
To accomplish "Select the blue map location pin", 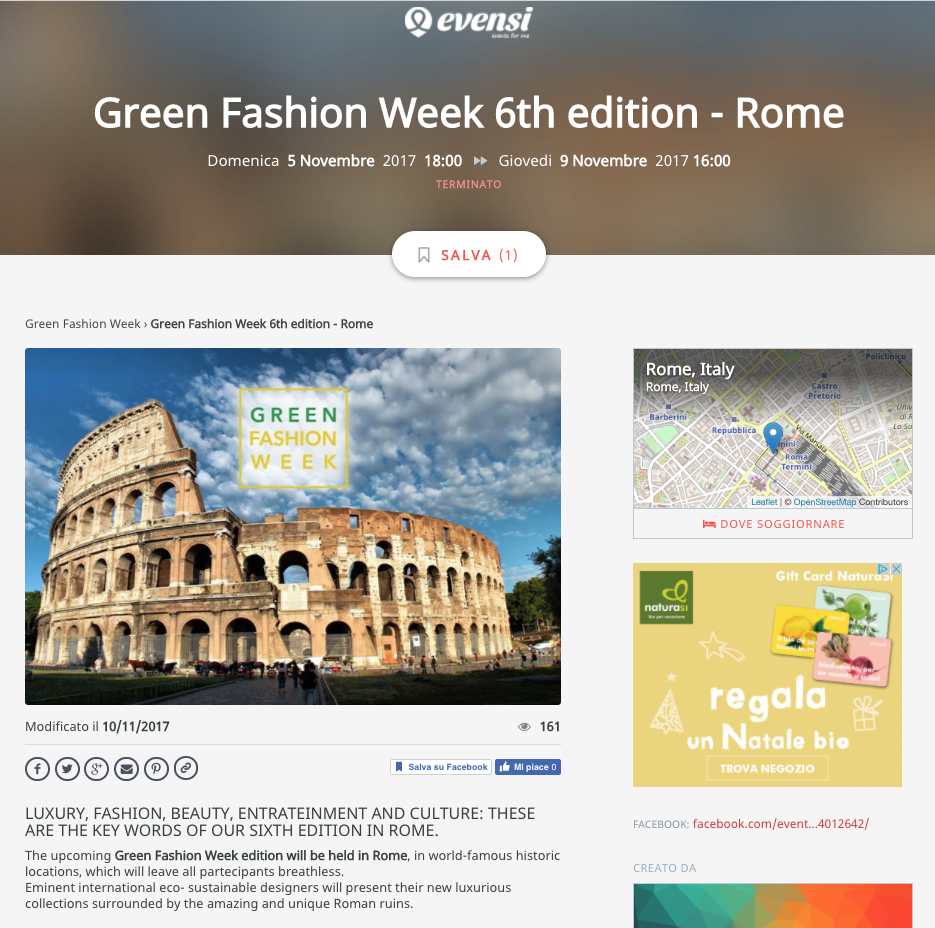I will [773, 437].
